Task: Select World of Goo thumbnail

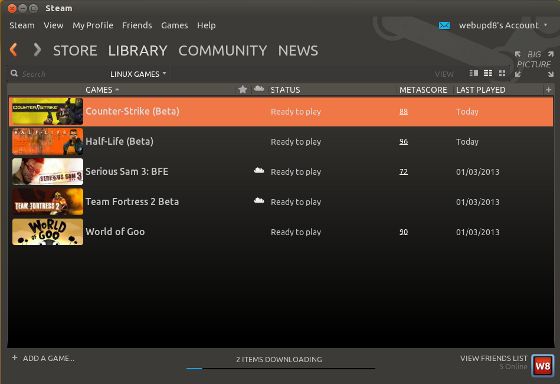Action: click(48, 232)
